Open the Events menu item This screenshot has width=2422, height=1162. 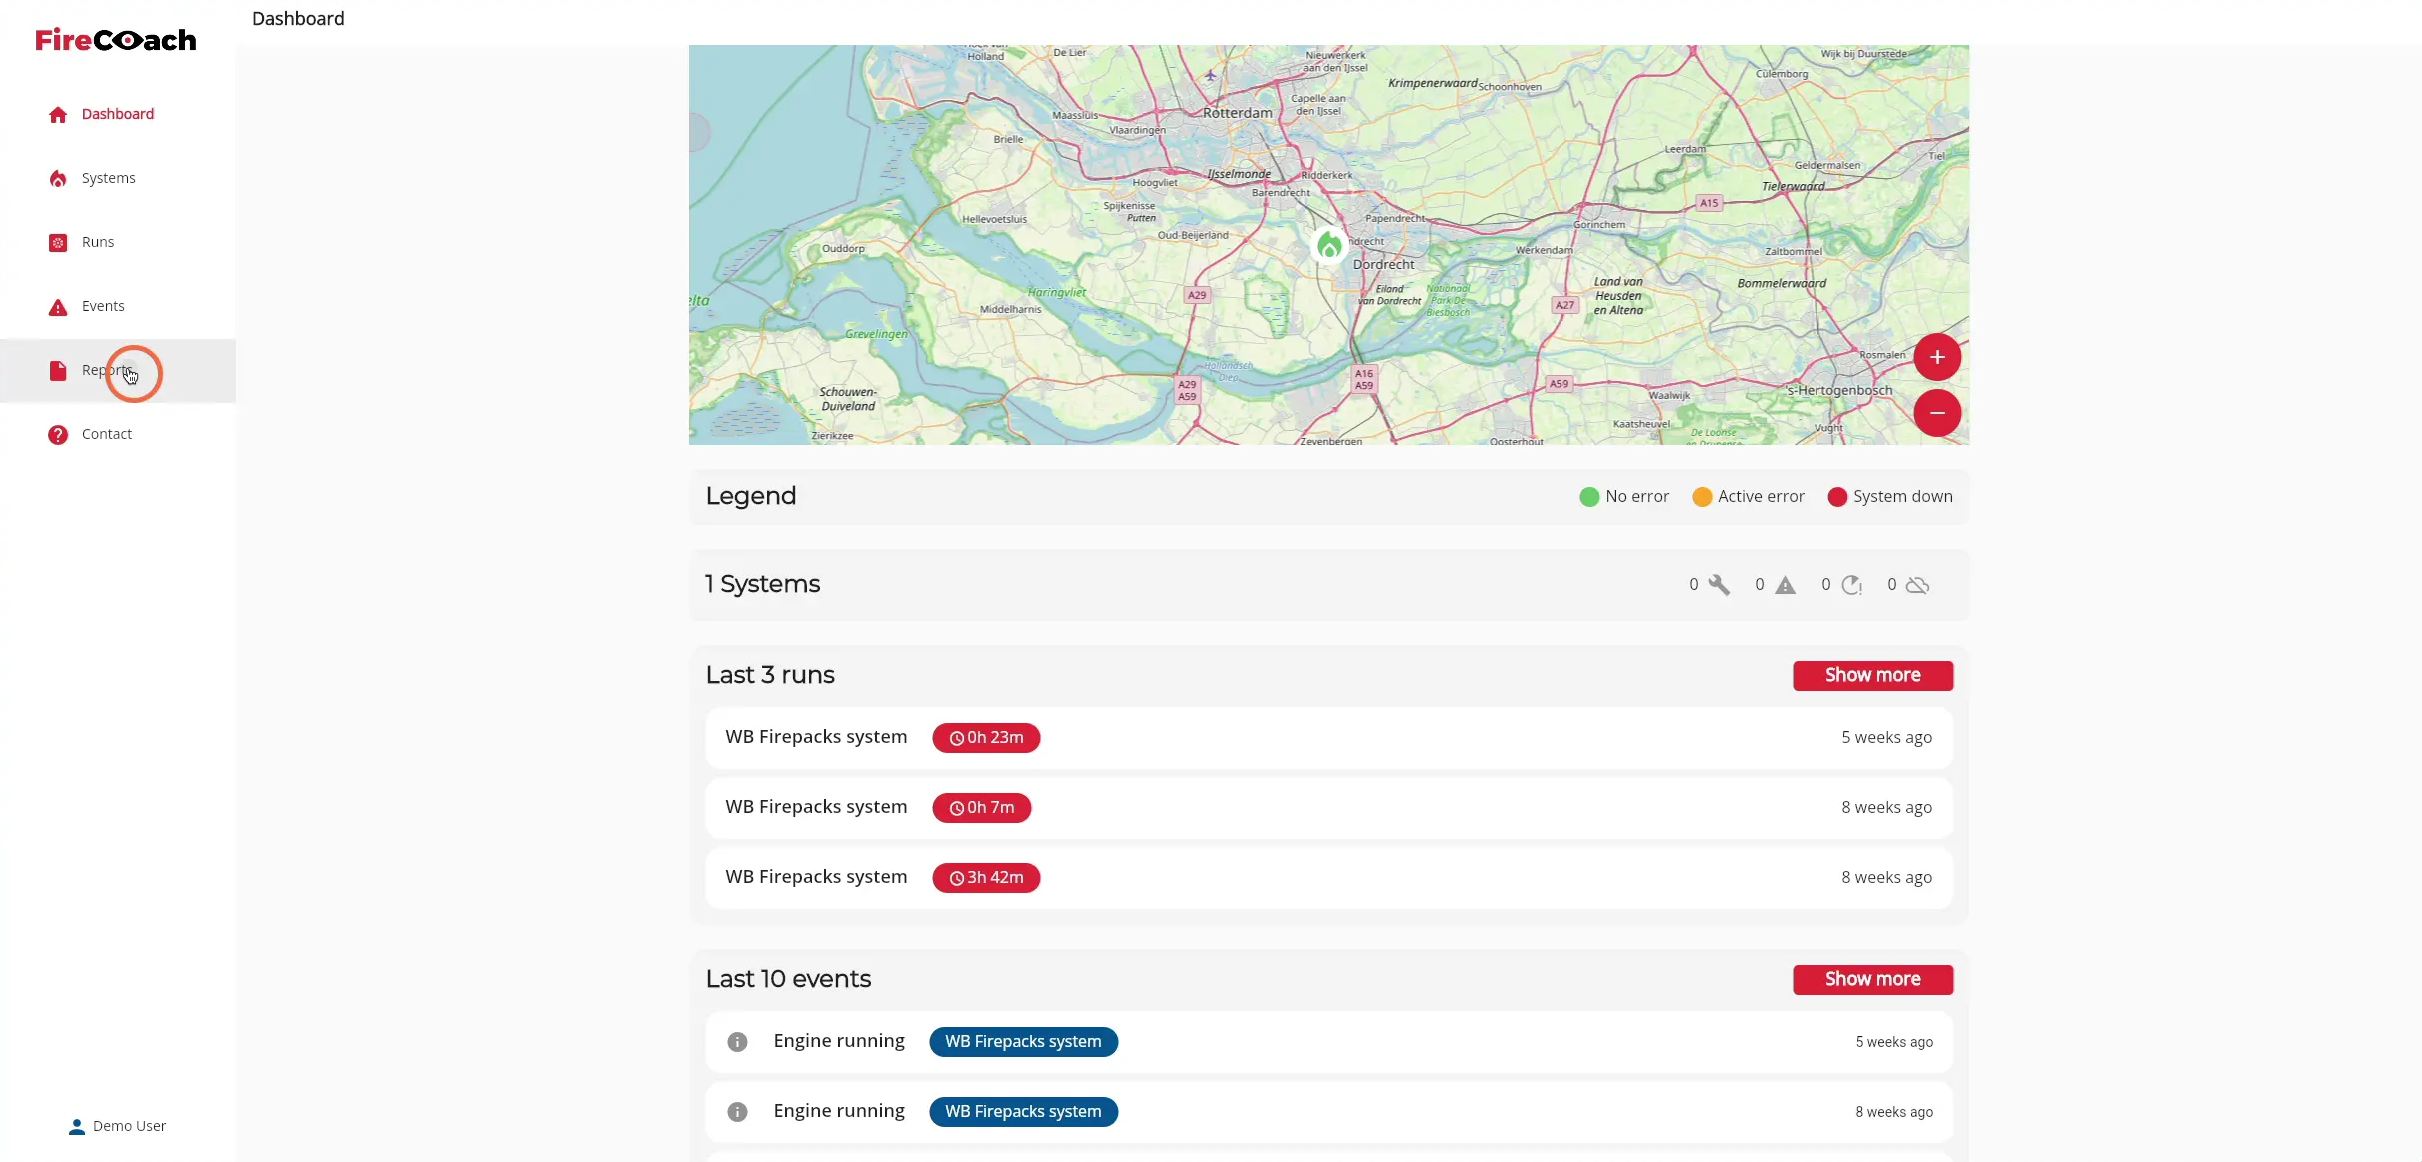click(x=118, y=306)
